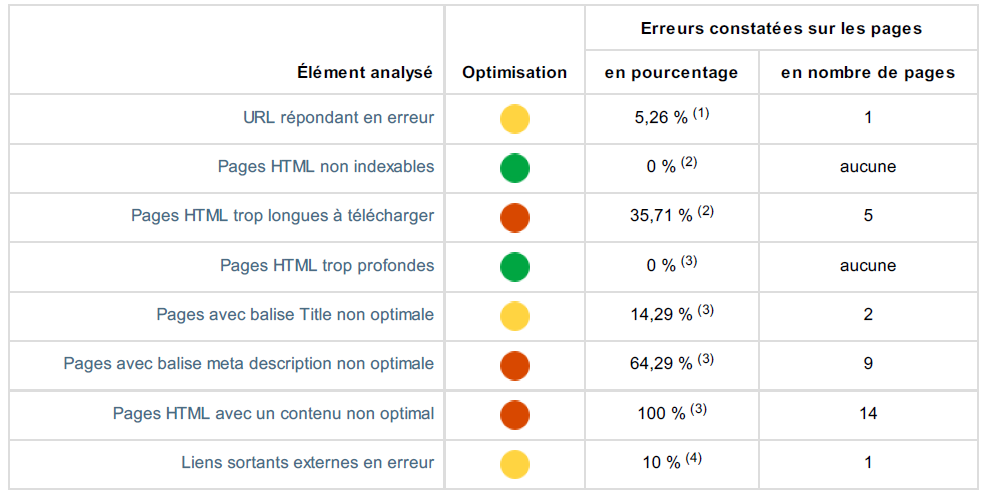Screen dimensions: 988x494
Task: Click yellow indicator for Liens sortants externes en erreur
Action: (x=515, y=463)
